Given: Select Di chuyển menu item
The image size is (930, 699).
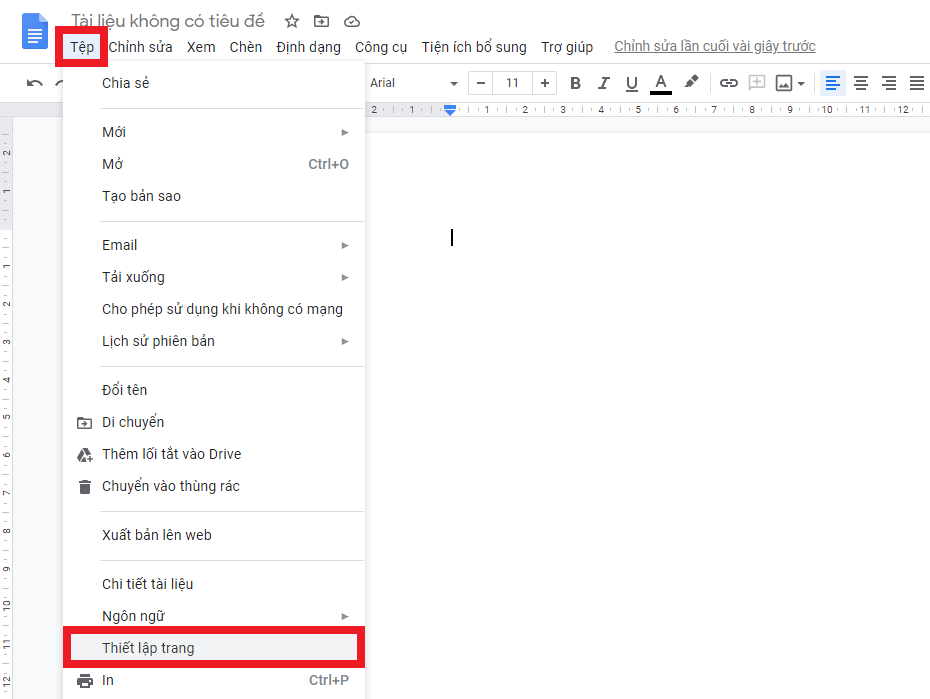Looking at the screenshot, I should [x=214, y=422].
